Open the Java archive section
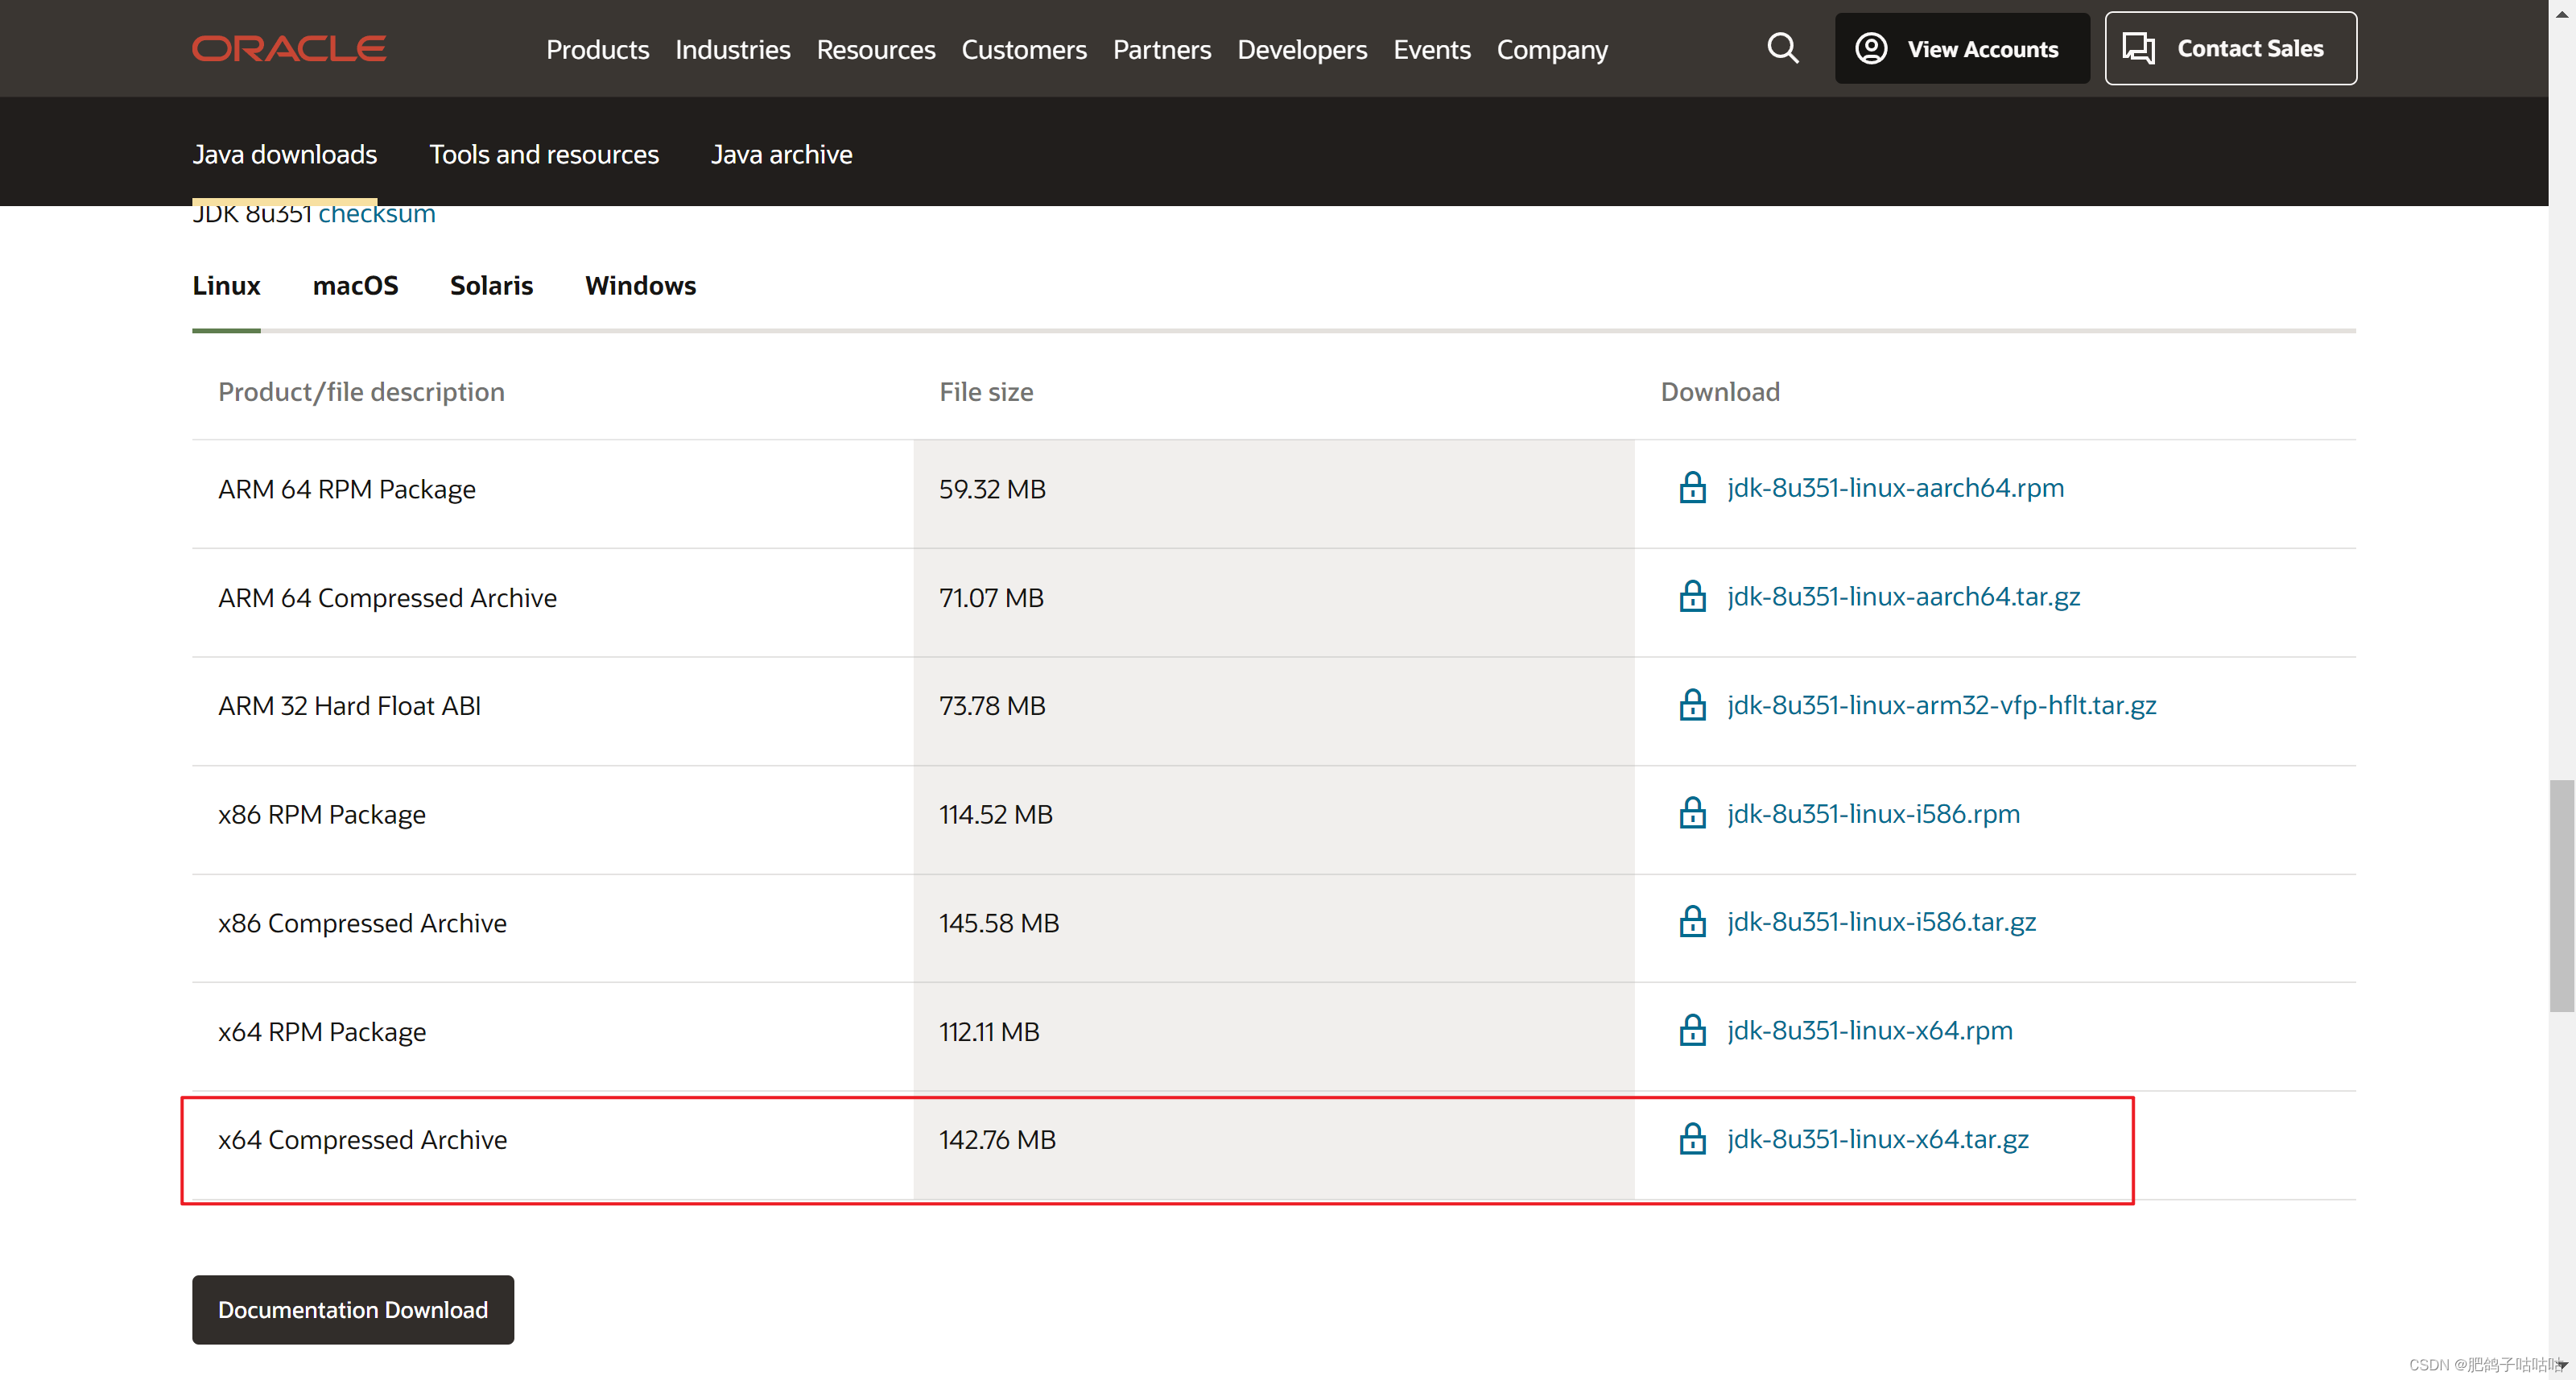Image resolution: width=2576 pixels, height=1380 pixels. pos(781,154)
